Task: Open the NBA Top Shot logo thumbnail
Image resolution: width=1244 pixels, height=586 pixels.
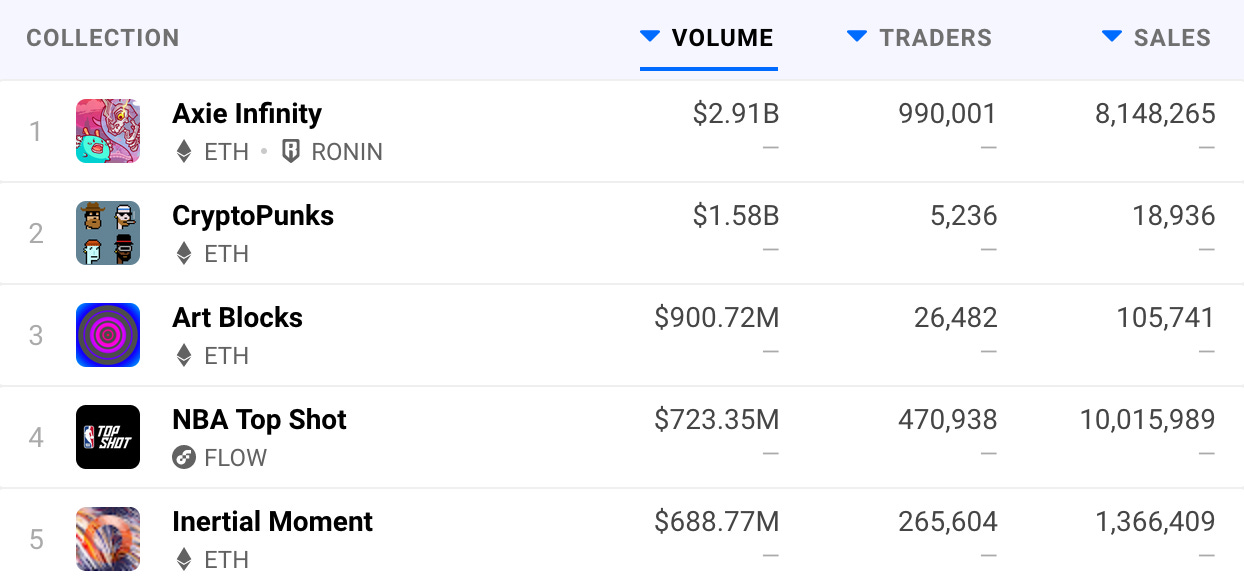Action: click(x=108, y=437)
